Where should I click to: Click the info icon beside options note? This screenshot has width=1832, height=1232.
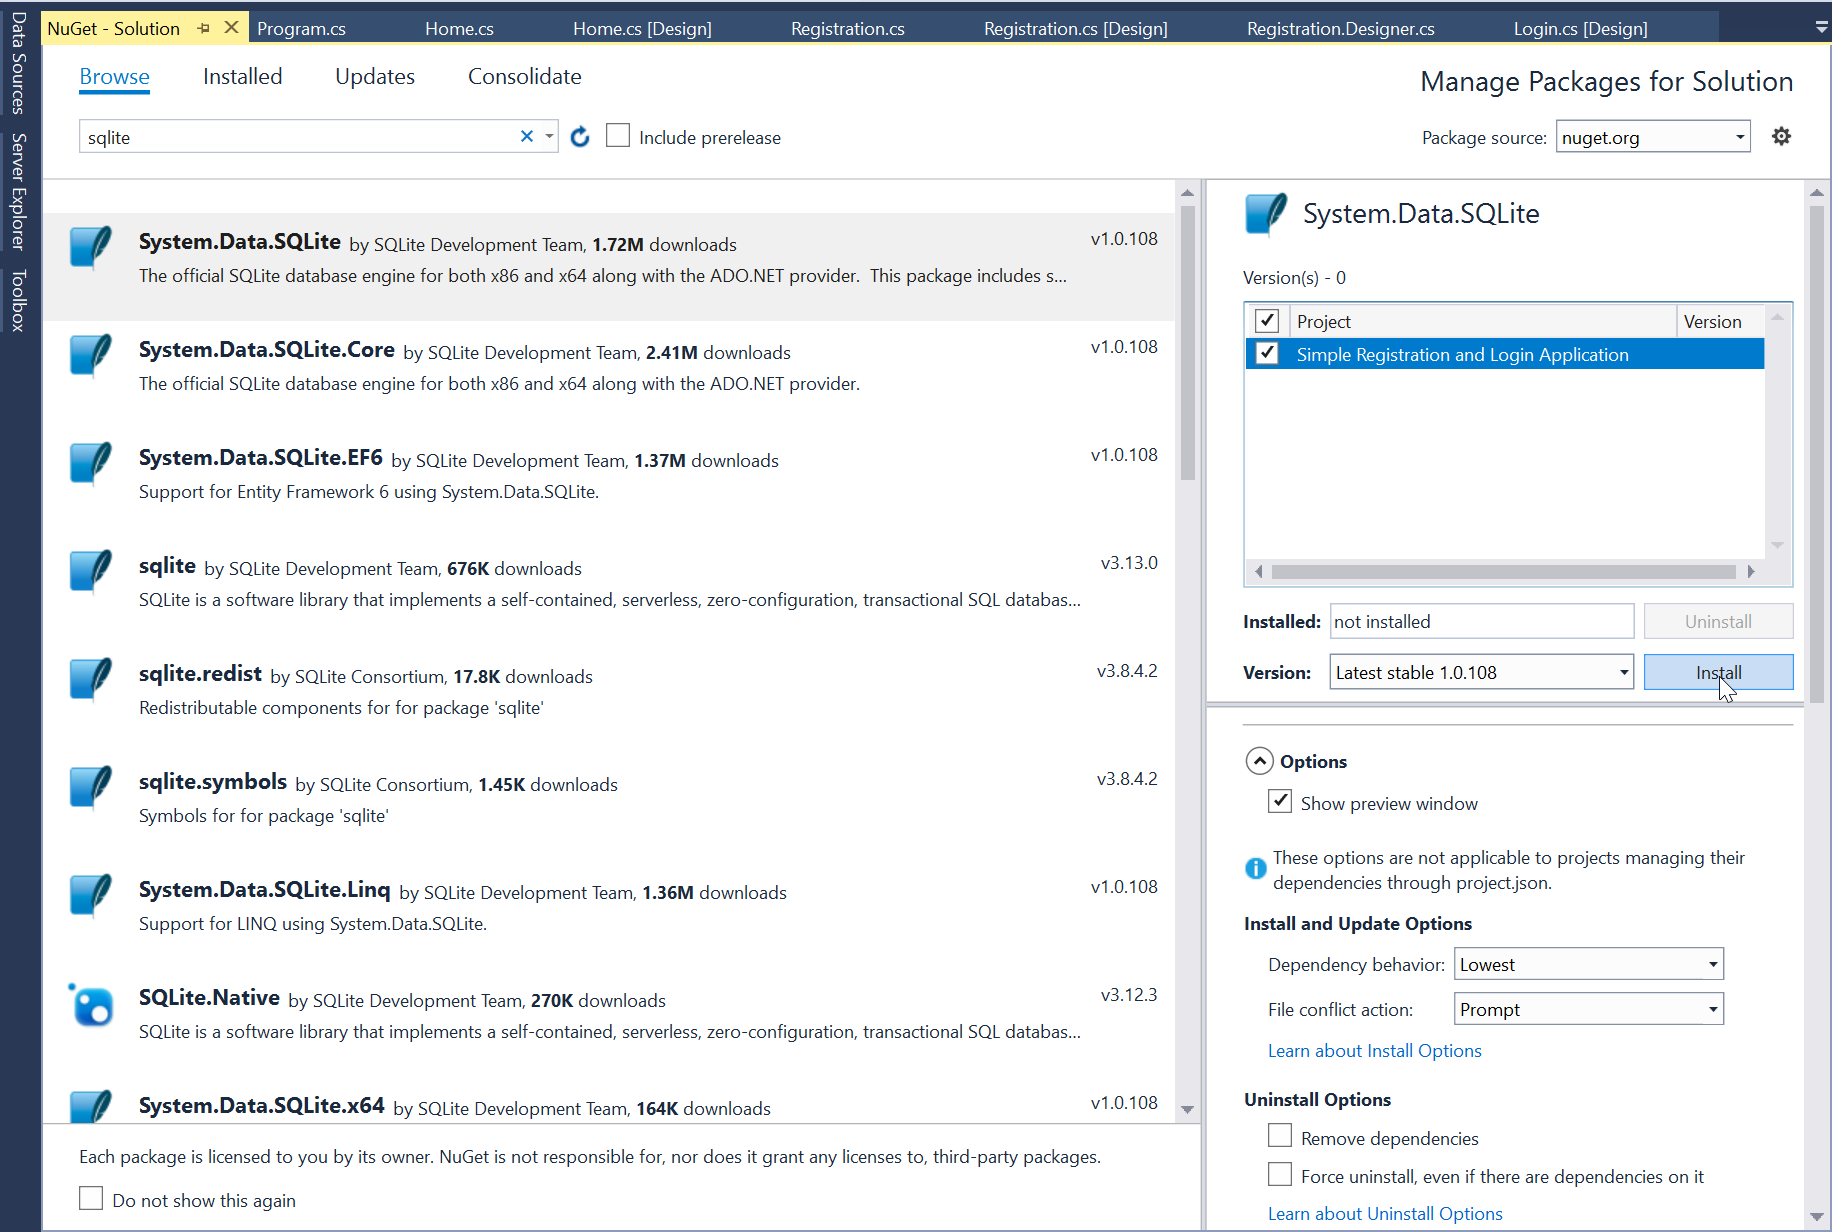tap(1255, 868)
